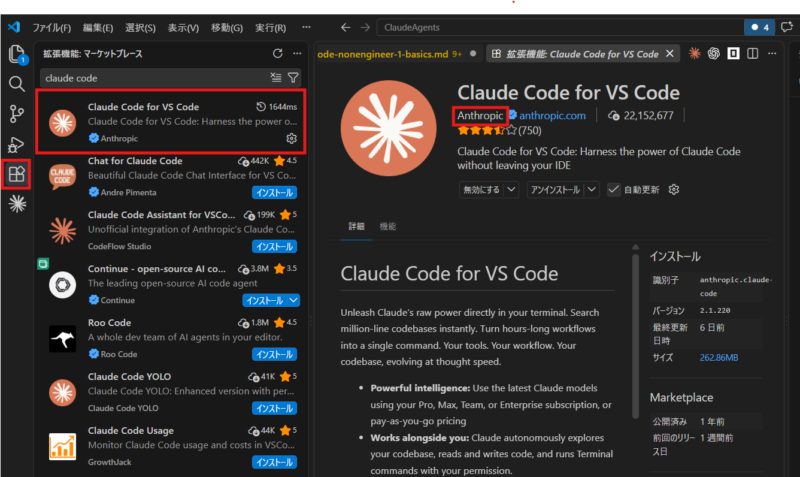800x477 pixels.
Task: Click the 無効にする button
Action: click(x=481, y=190)
